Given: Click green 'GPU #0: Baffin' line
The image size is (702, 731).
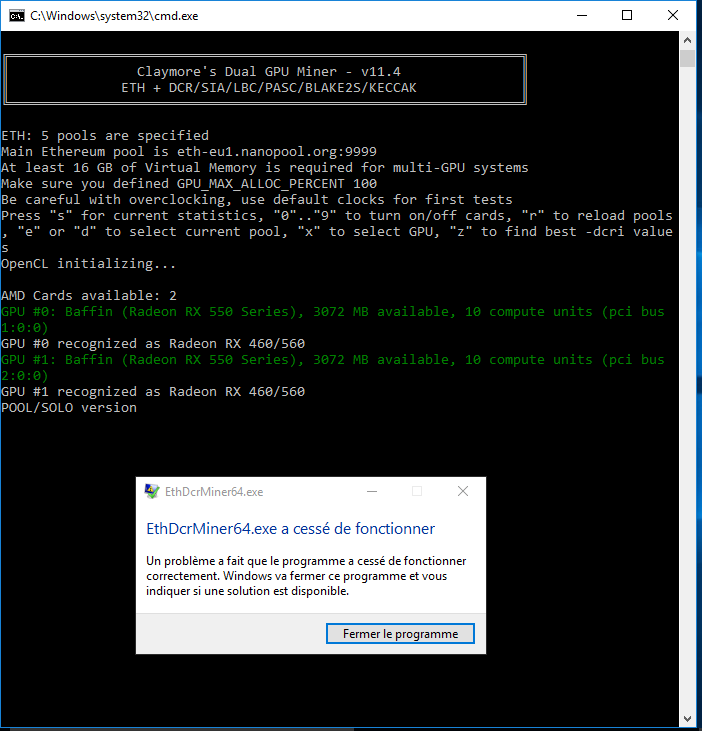Looking at the screenshot, I should pyautogui.click(x=332, y=319).
